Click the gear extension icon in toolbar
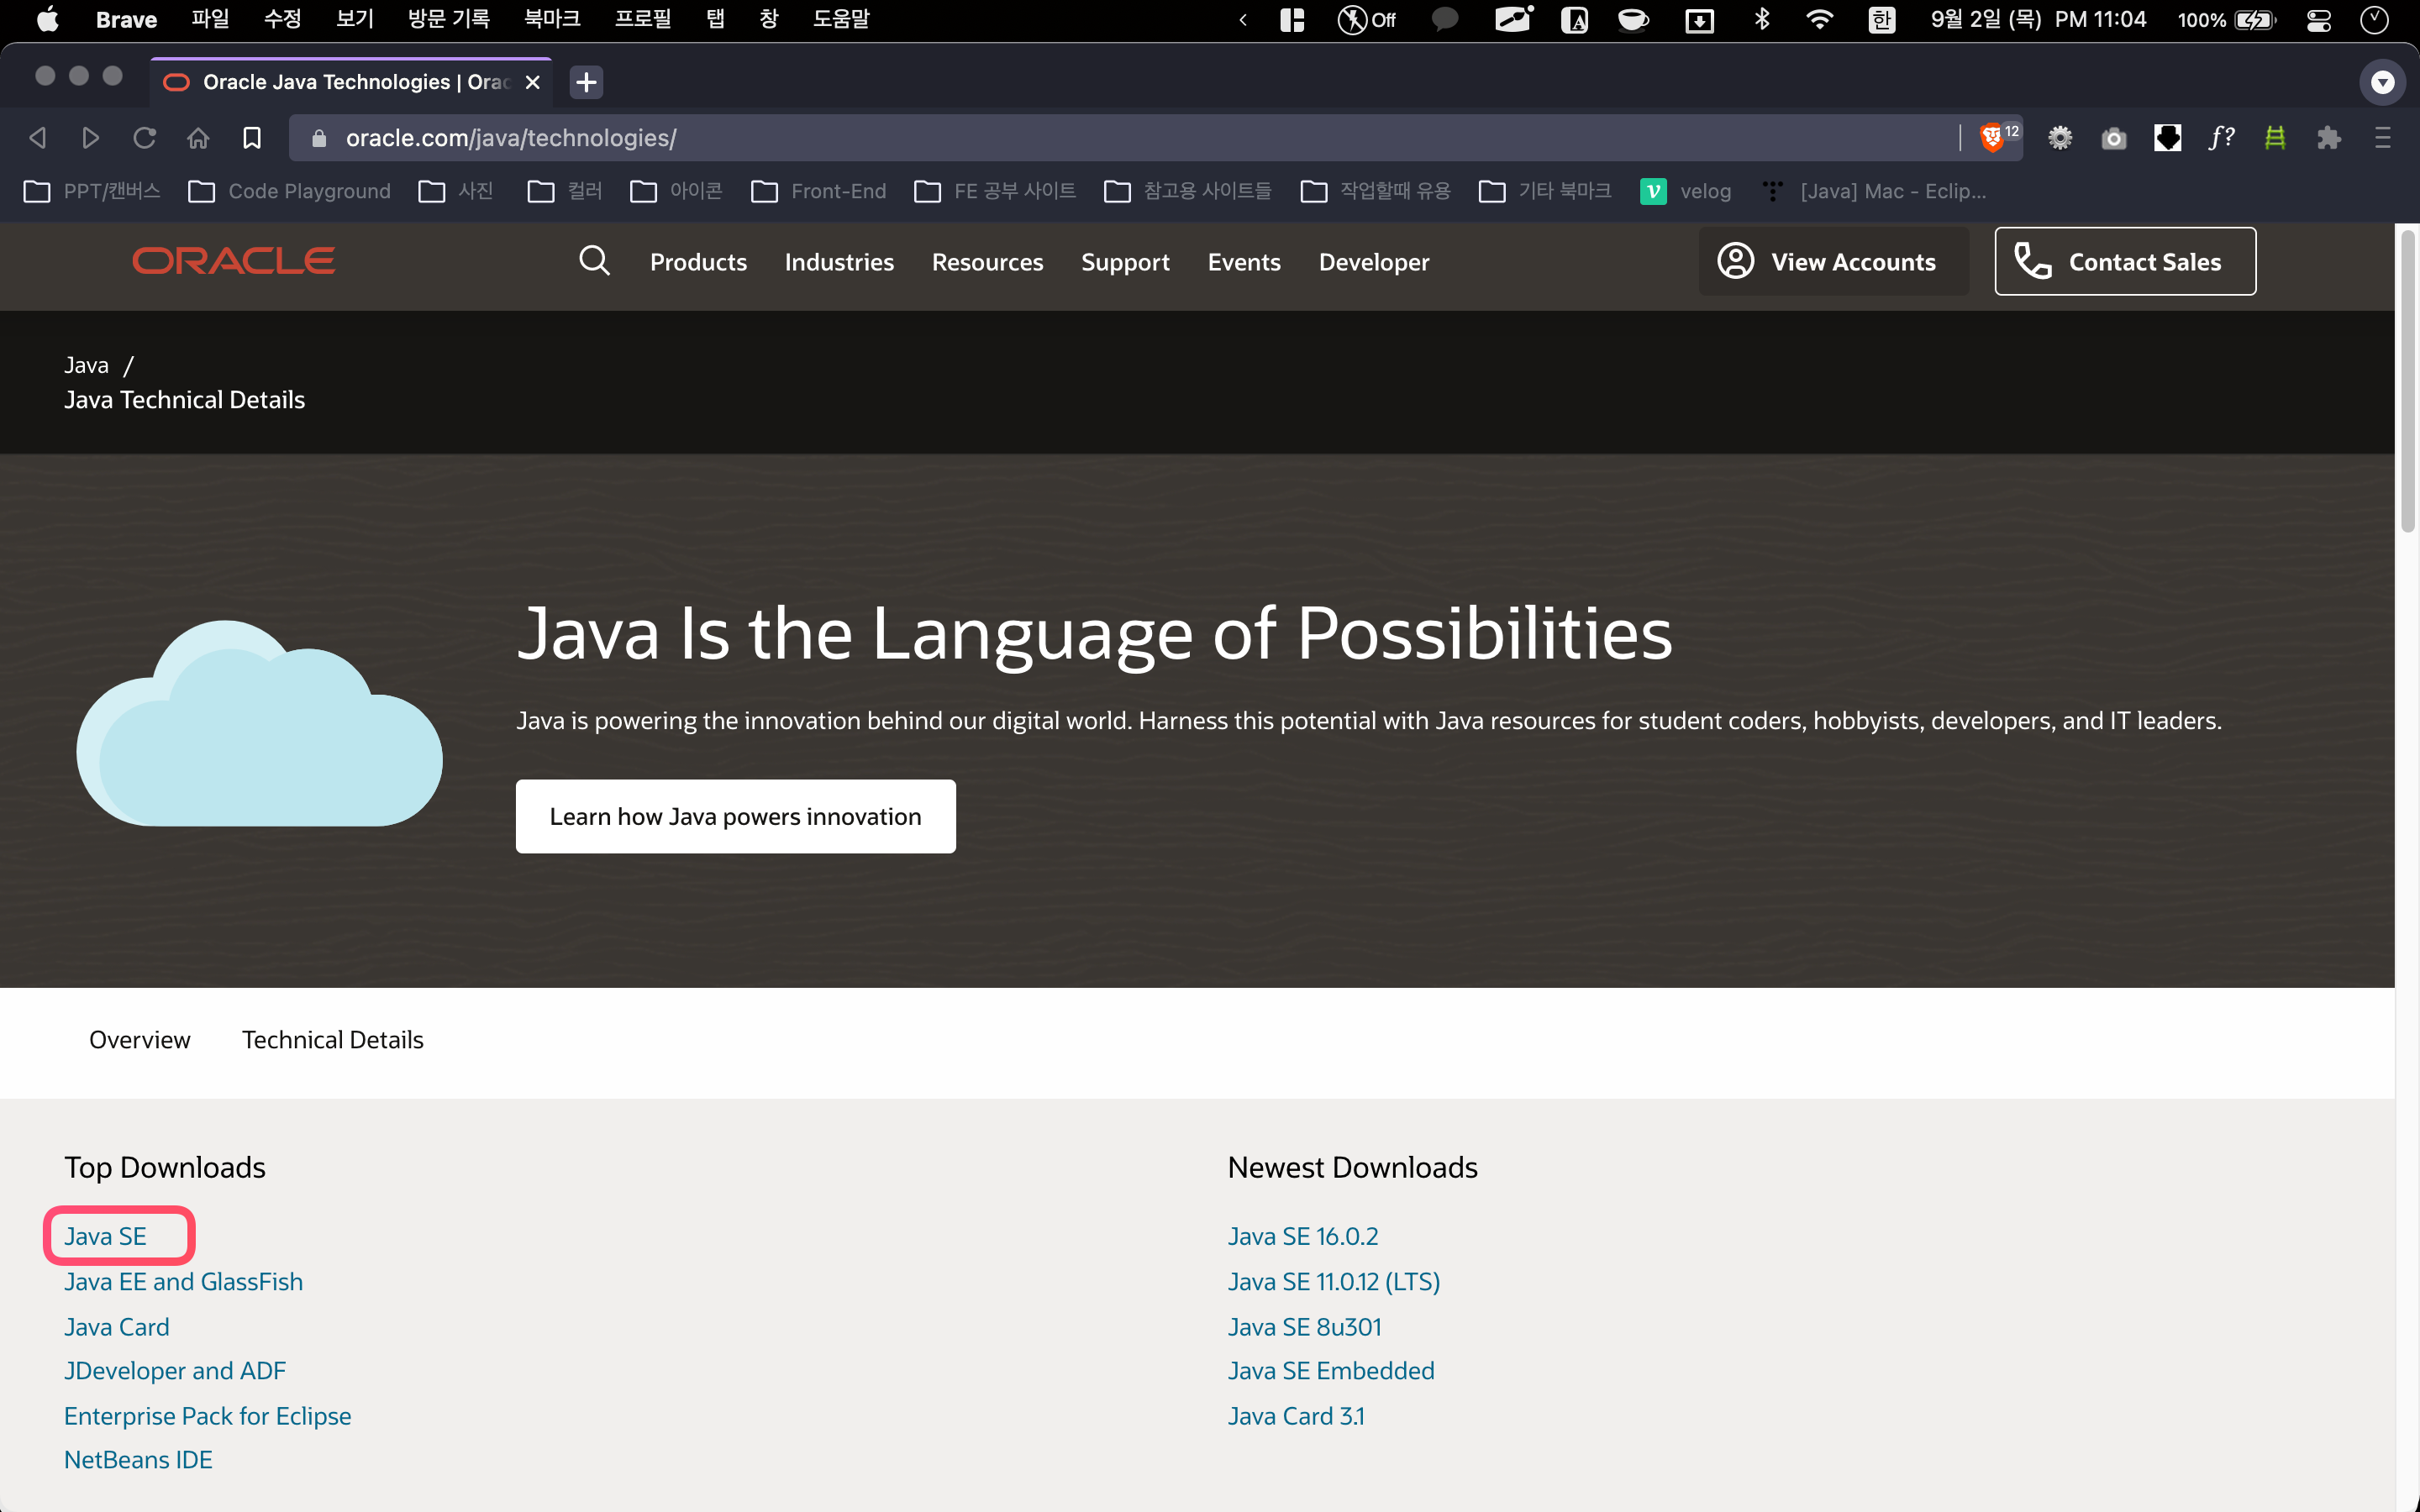2420x1512 pixels. [x=2060, y=138]
